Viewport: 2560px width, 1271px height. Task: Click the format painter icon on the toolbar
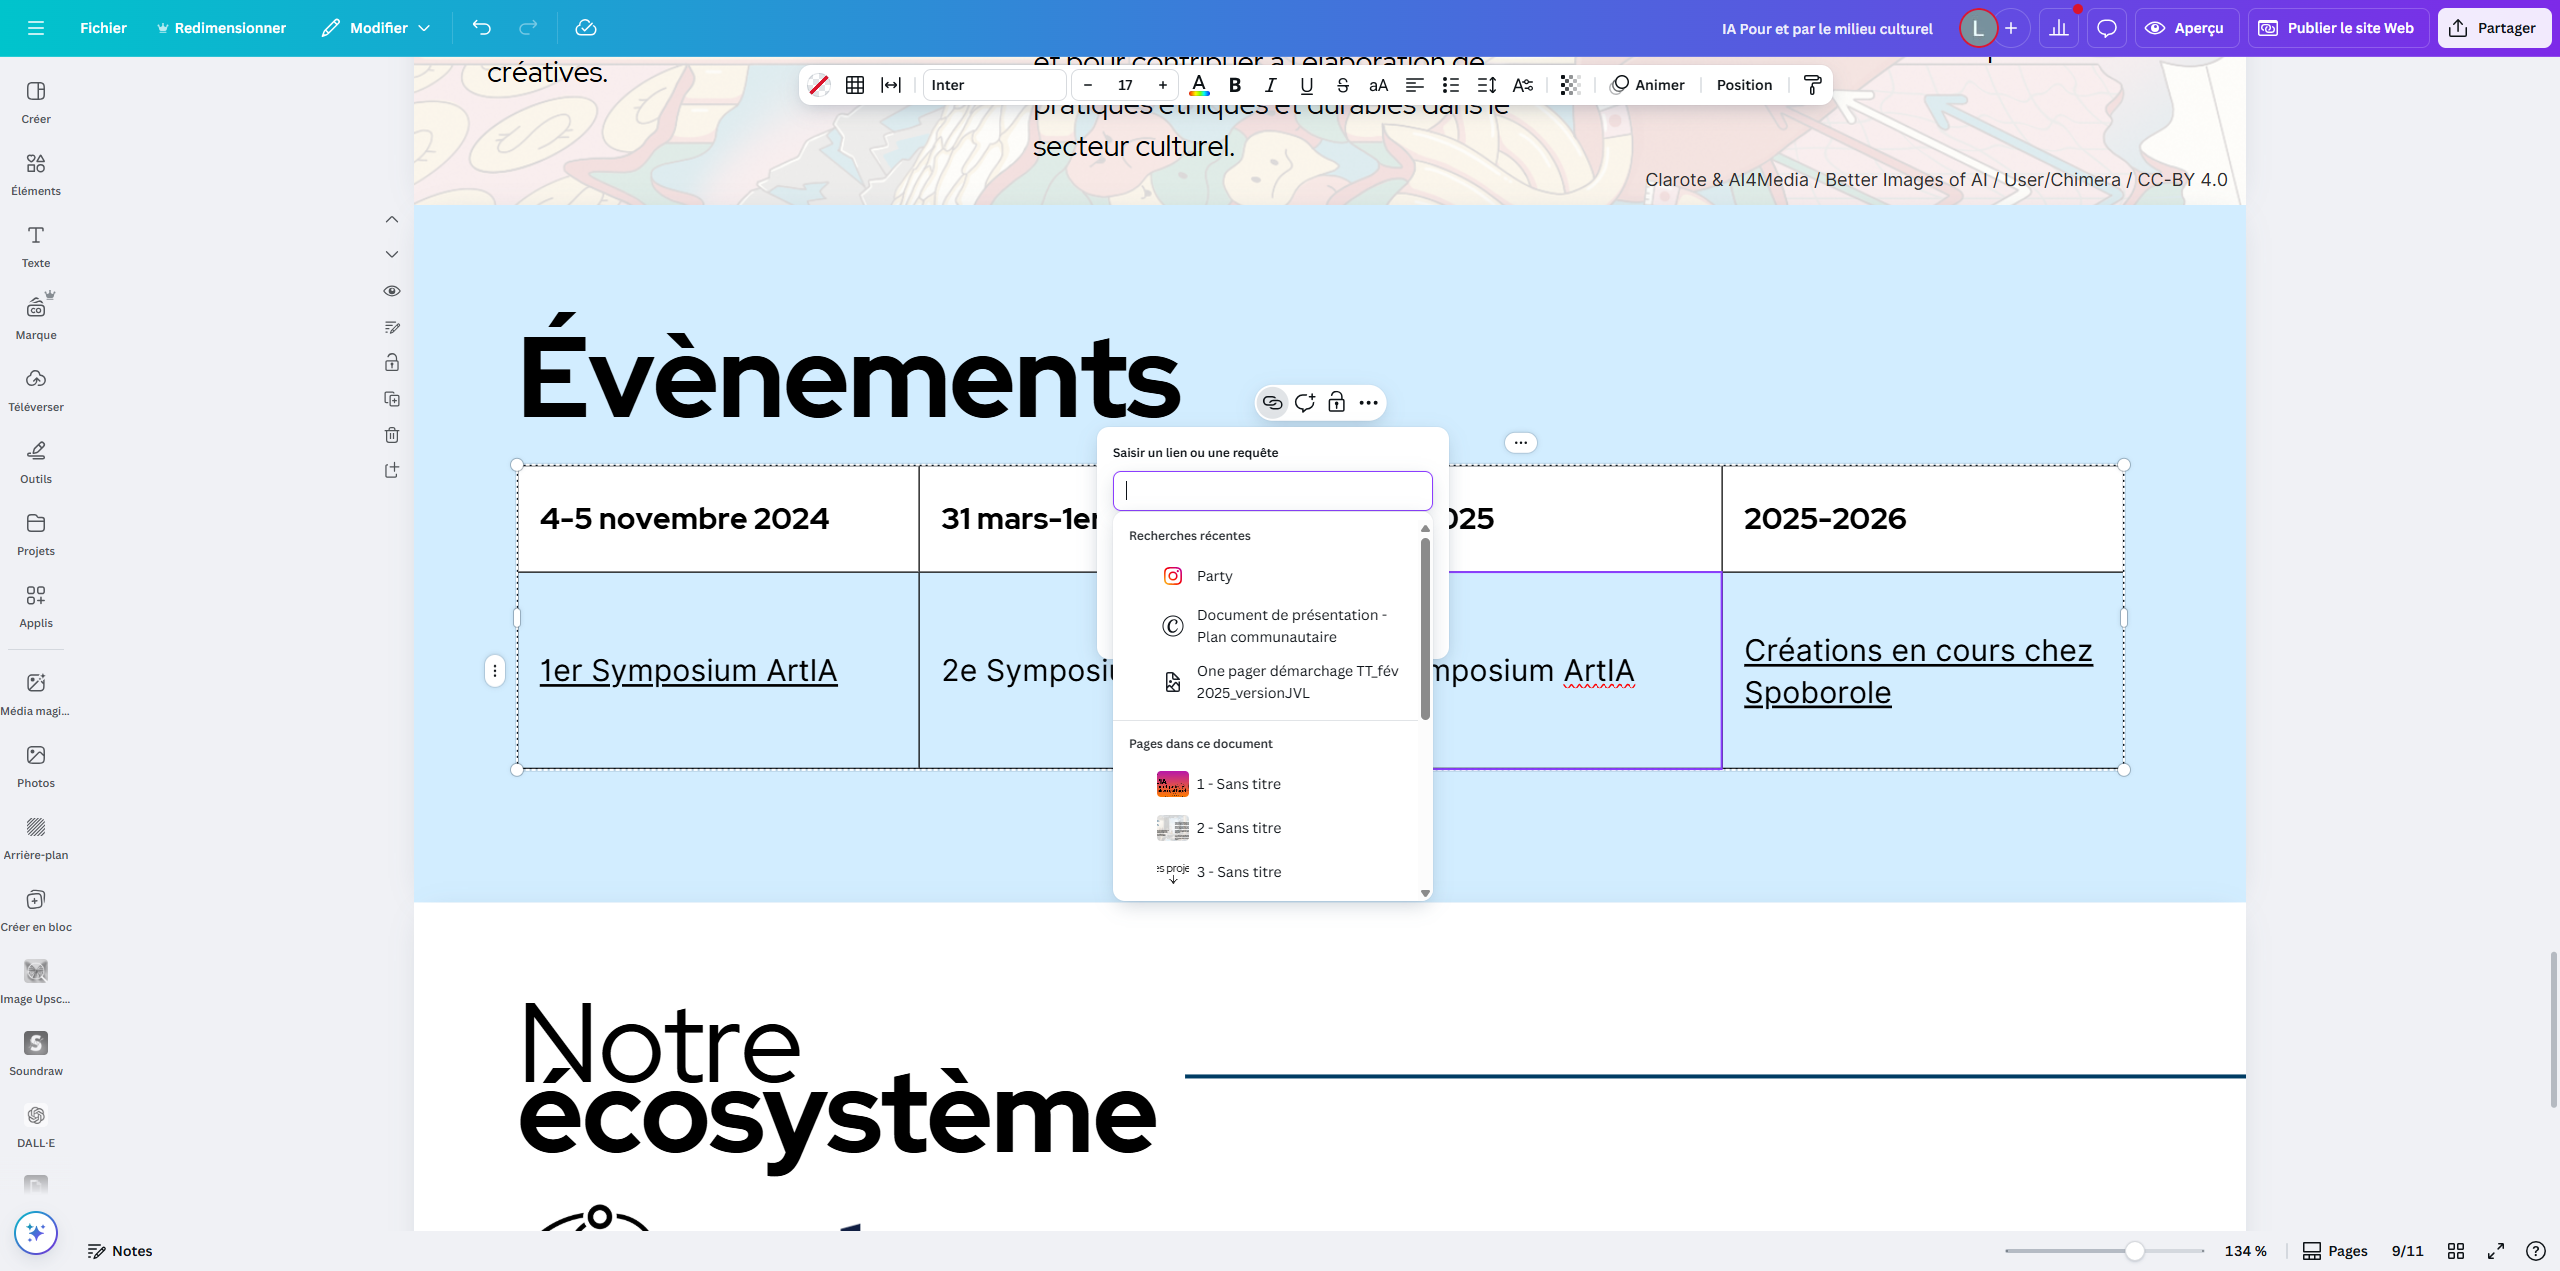coord(1812,84)
